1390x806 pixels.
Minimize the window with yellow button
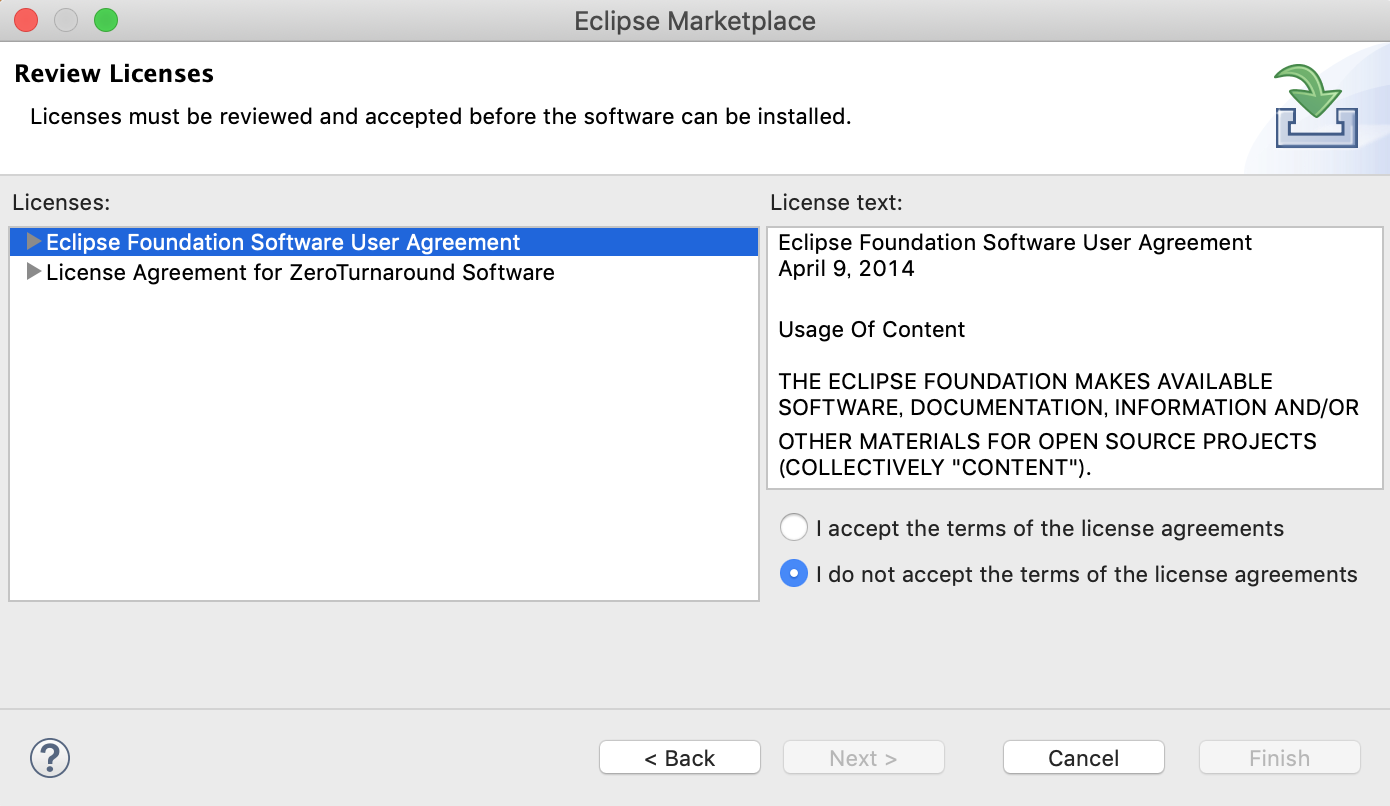point(65,20)
